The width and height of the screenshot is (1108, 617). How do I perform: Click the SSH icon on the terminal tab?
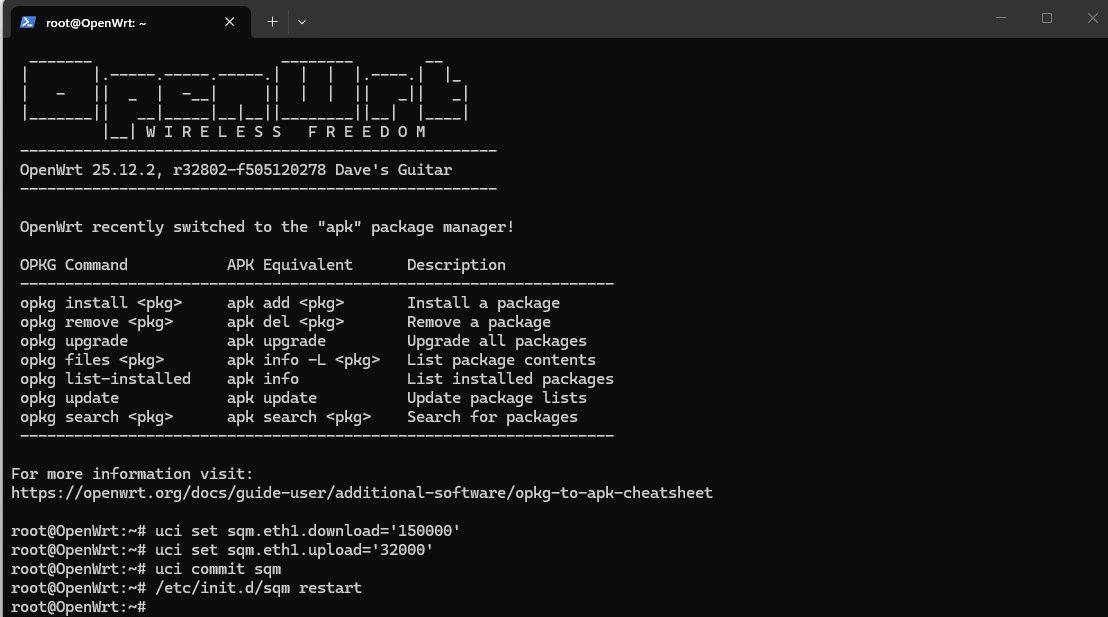pyautogui.click(x=28, y=21)
